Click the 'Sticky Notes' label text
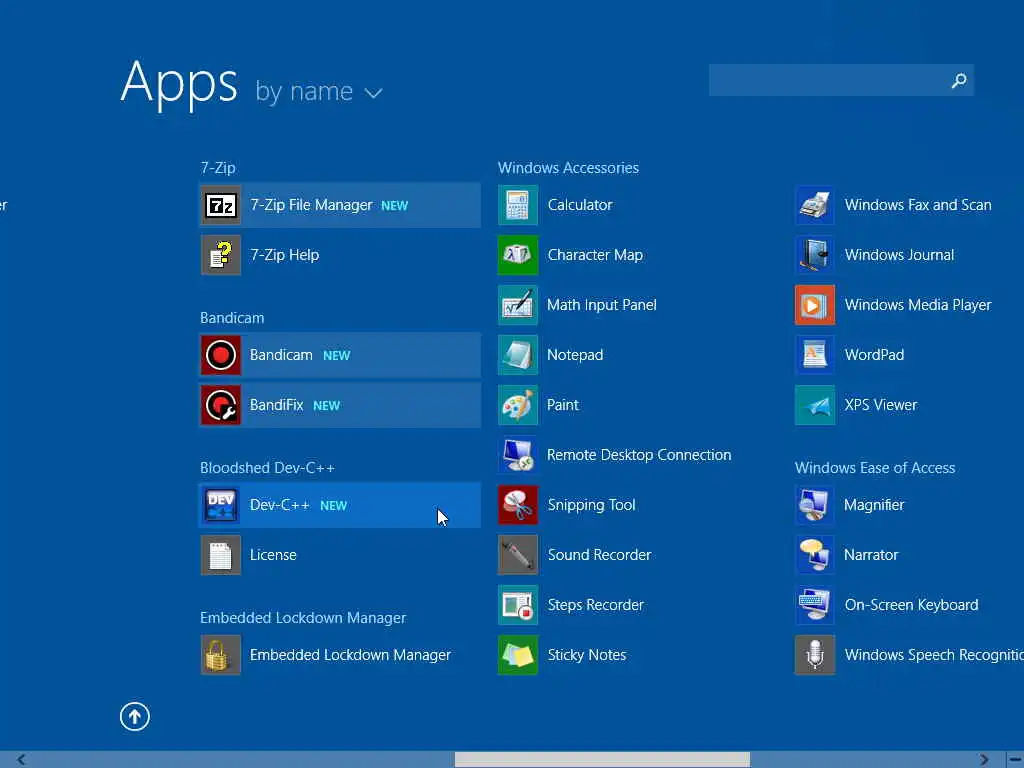This screenshot has width=1024, height=768. point(586,655)
